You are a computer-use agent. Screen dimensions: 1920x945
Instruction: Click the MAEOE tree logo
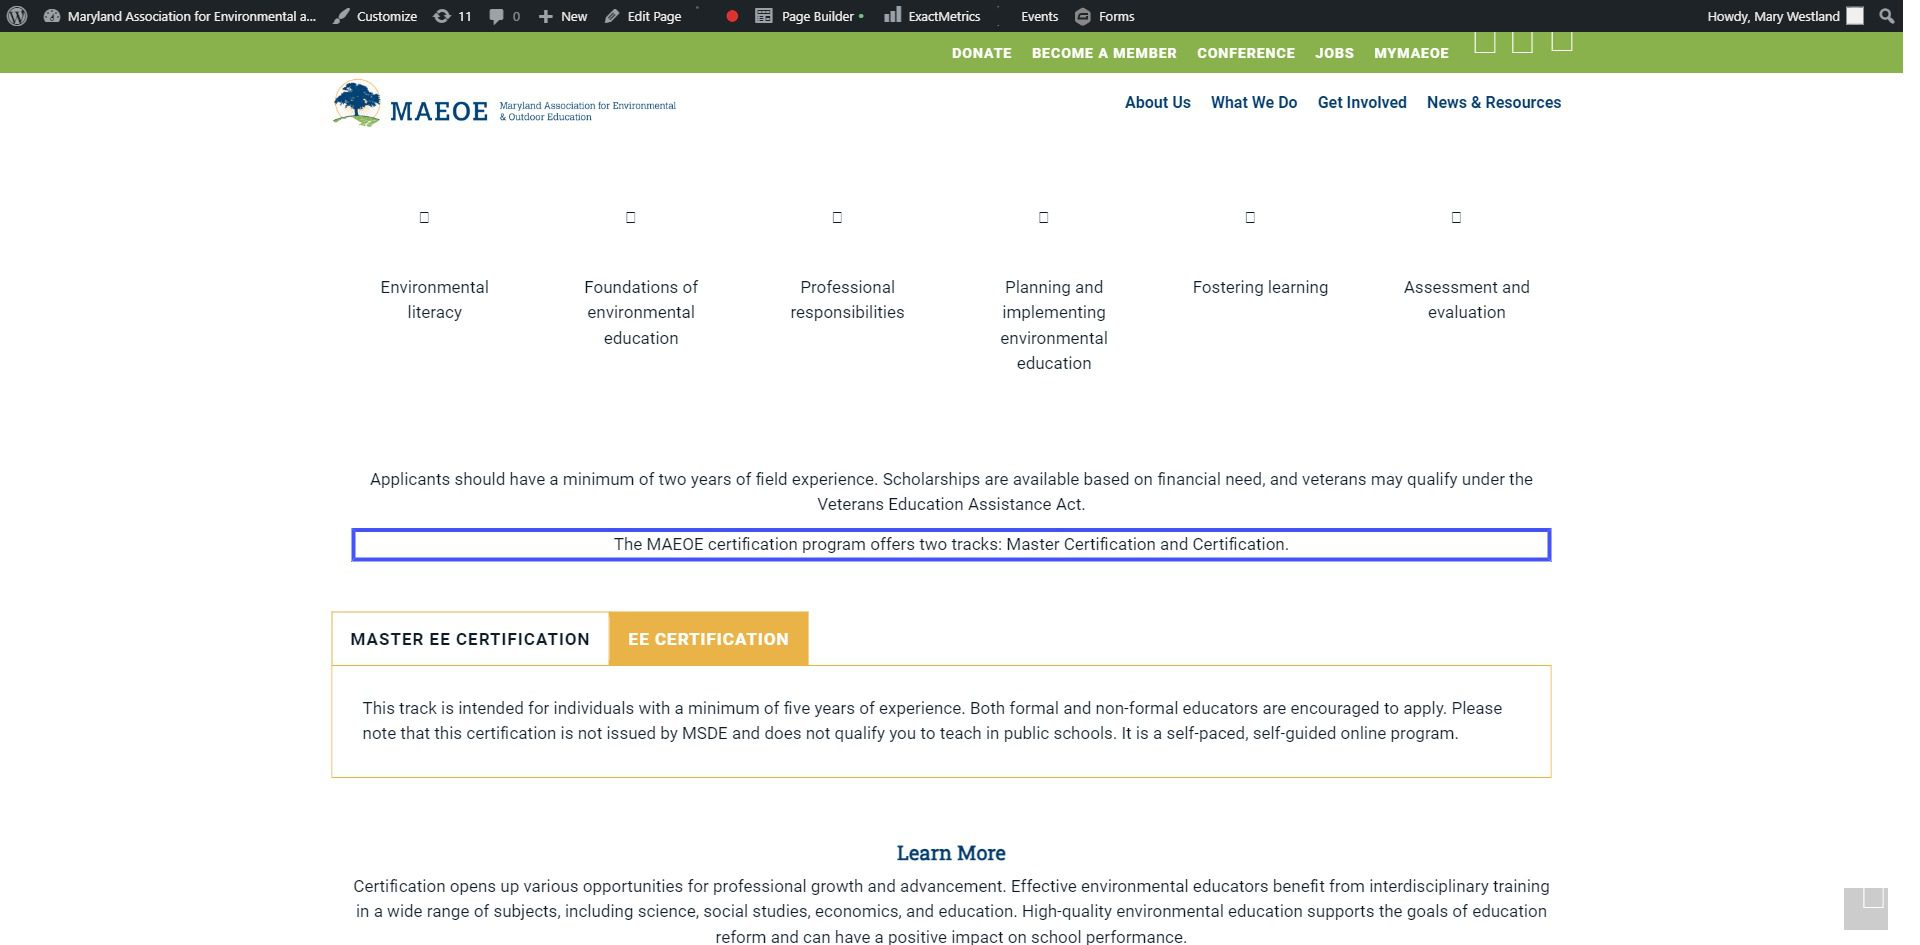(x=357, y=104)
